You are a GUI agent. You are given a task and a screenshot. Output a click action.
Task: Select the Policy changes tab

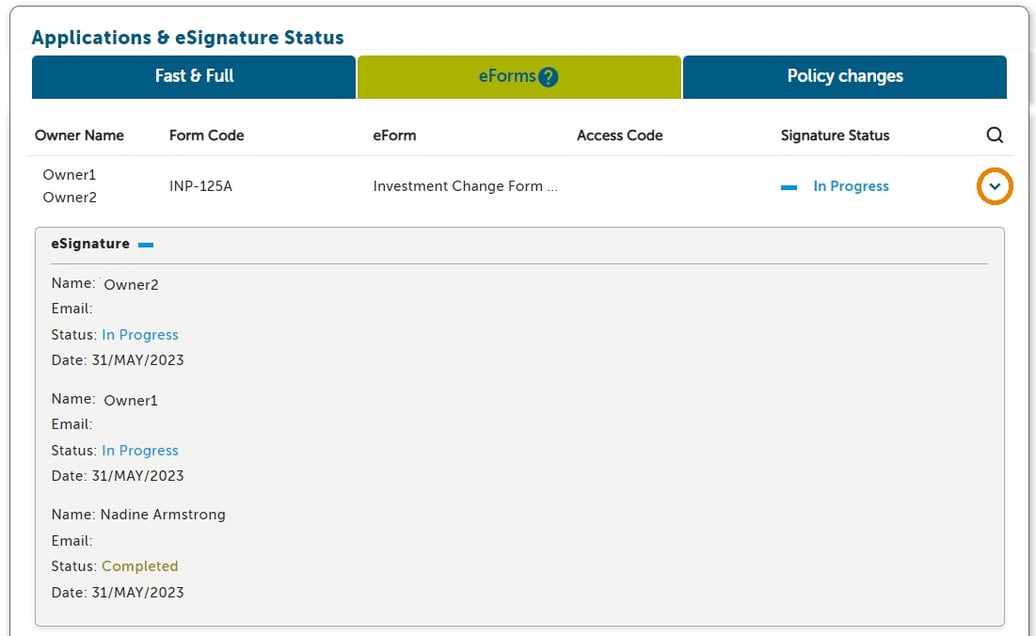coord(844,76)
